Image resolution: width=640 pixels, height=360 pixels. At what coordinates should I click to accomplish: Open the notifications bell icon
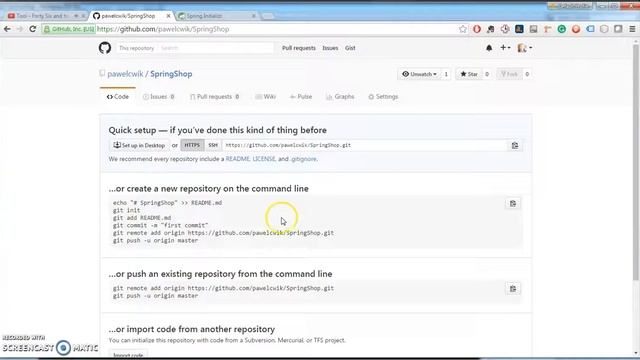489,48
